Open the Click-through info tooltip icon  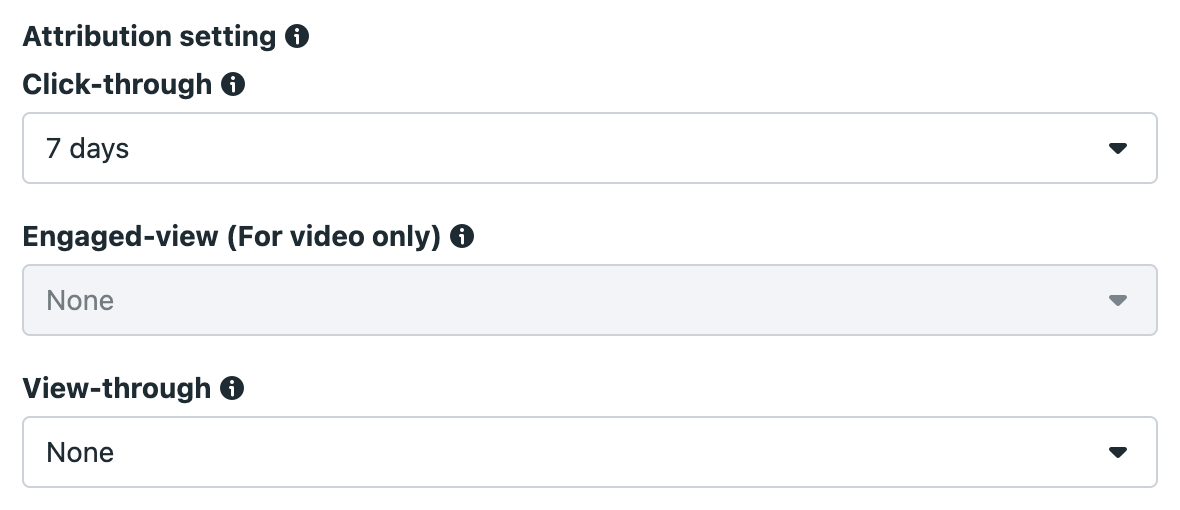[233, 84]
